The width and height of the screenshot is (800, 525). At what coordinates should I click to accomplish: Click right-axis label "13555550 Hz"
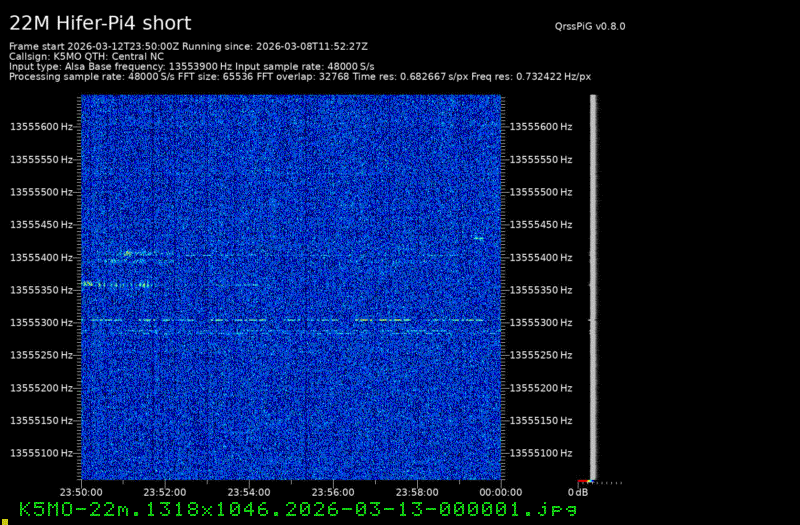[541, 160]
